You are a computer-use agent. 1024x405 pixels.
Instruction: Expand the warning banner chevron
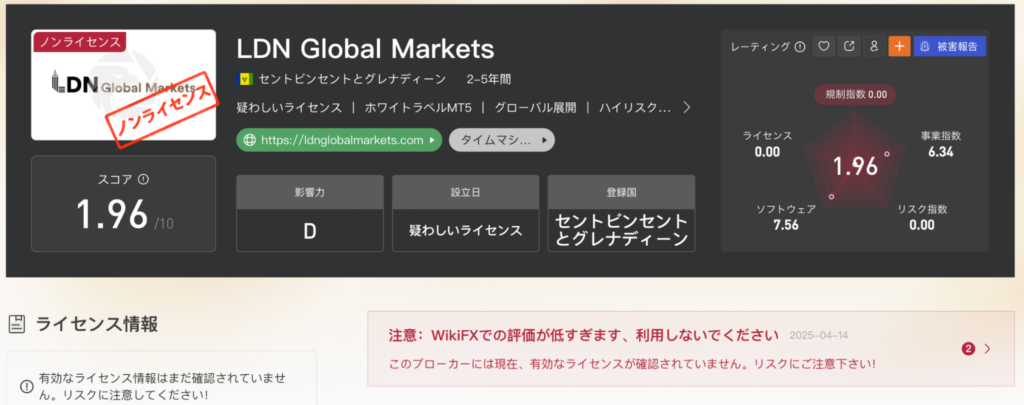click(x=987, y=349)
